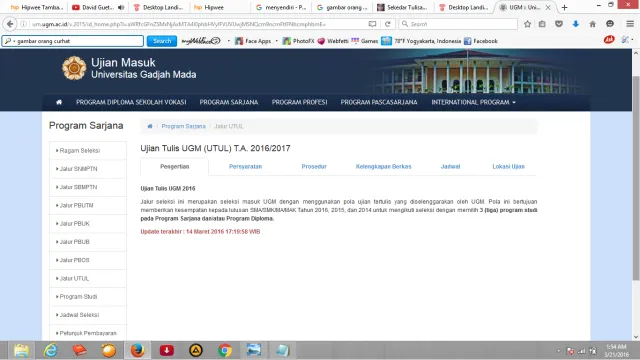Click the gambar orang curhat search field

(x=73, y=41)
